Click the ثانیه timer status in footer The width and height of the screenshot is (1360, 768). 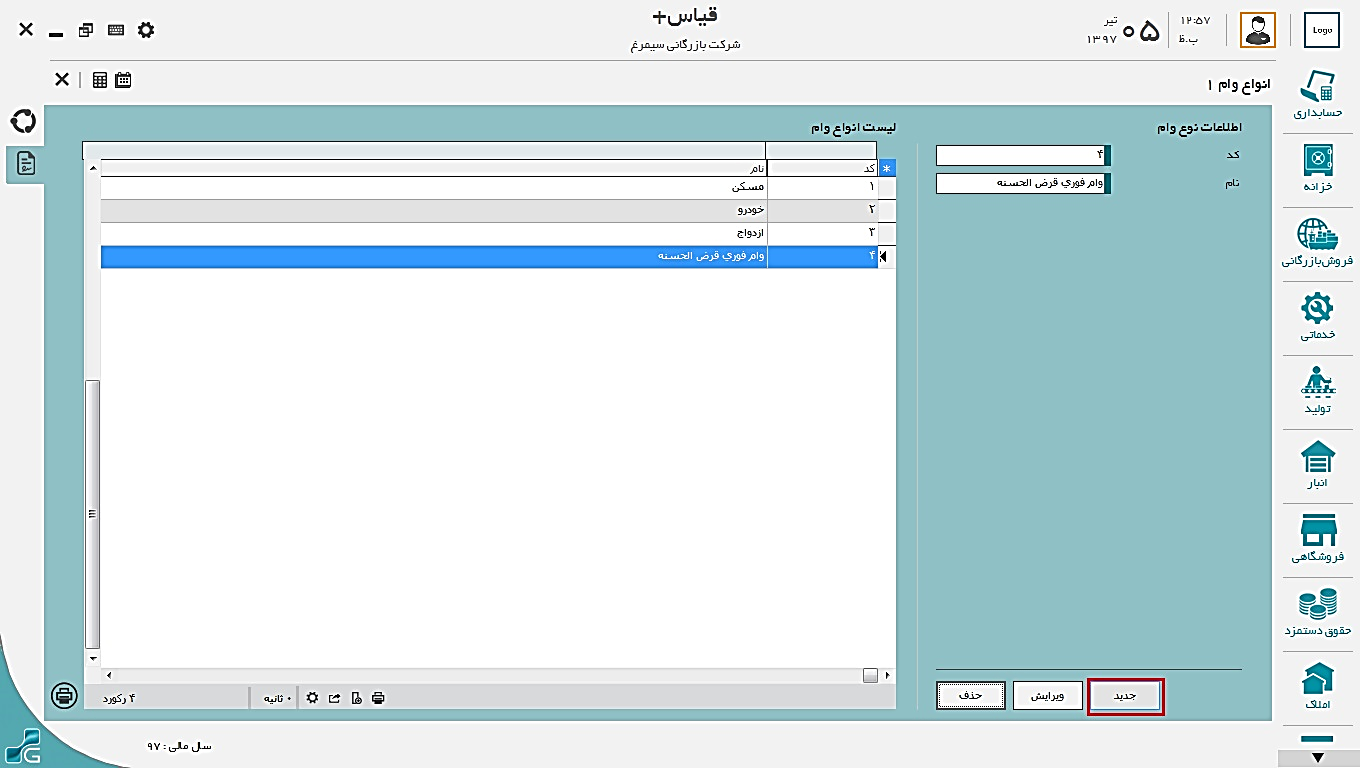pyautogui.click(x=276, y=698)
